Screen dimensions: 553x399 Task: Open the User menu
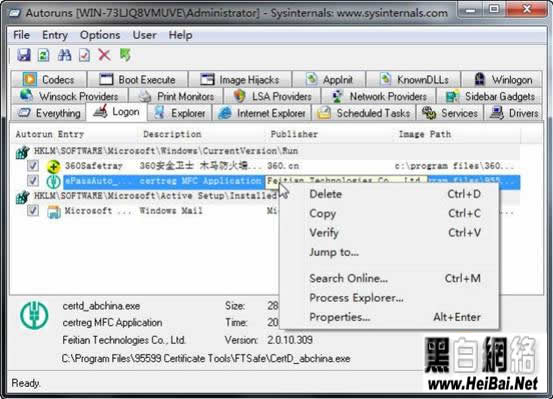[145, 35]
